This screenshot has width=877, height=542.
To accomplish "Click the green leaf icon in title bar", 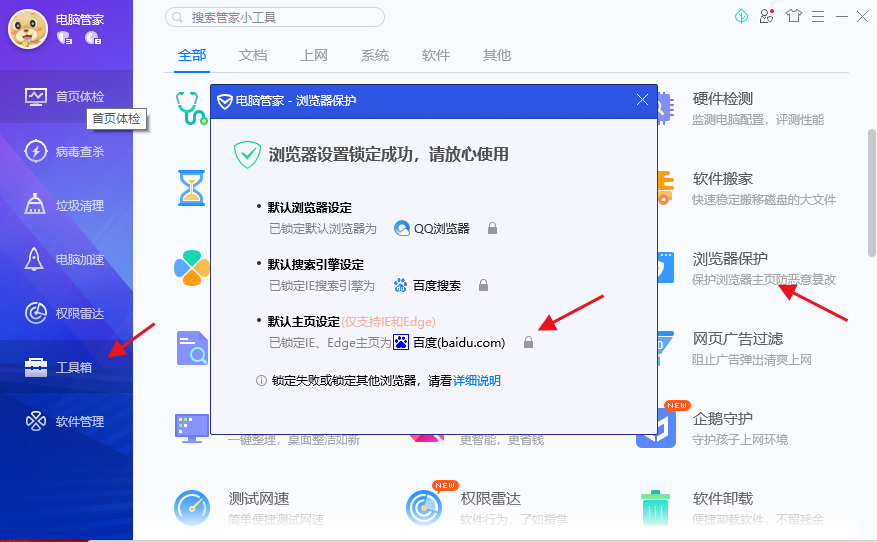I will coord(741,16).
